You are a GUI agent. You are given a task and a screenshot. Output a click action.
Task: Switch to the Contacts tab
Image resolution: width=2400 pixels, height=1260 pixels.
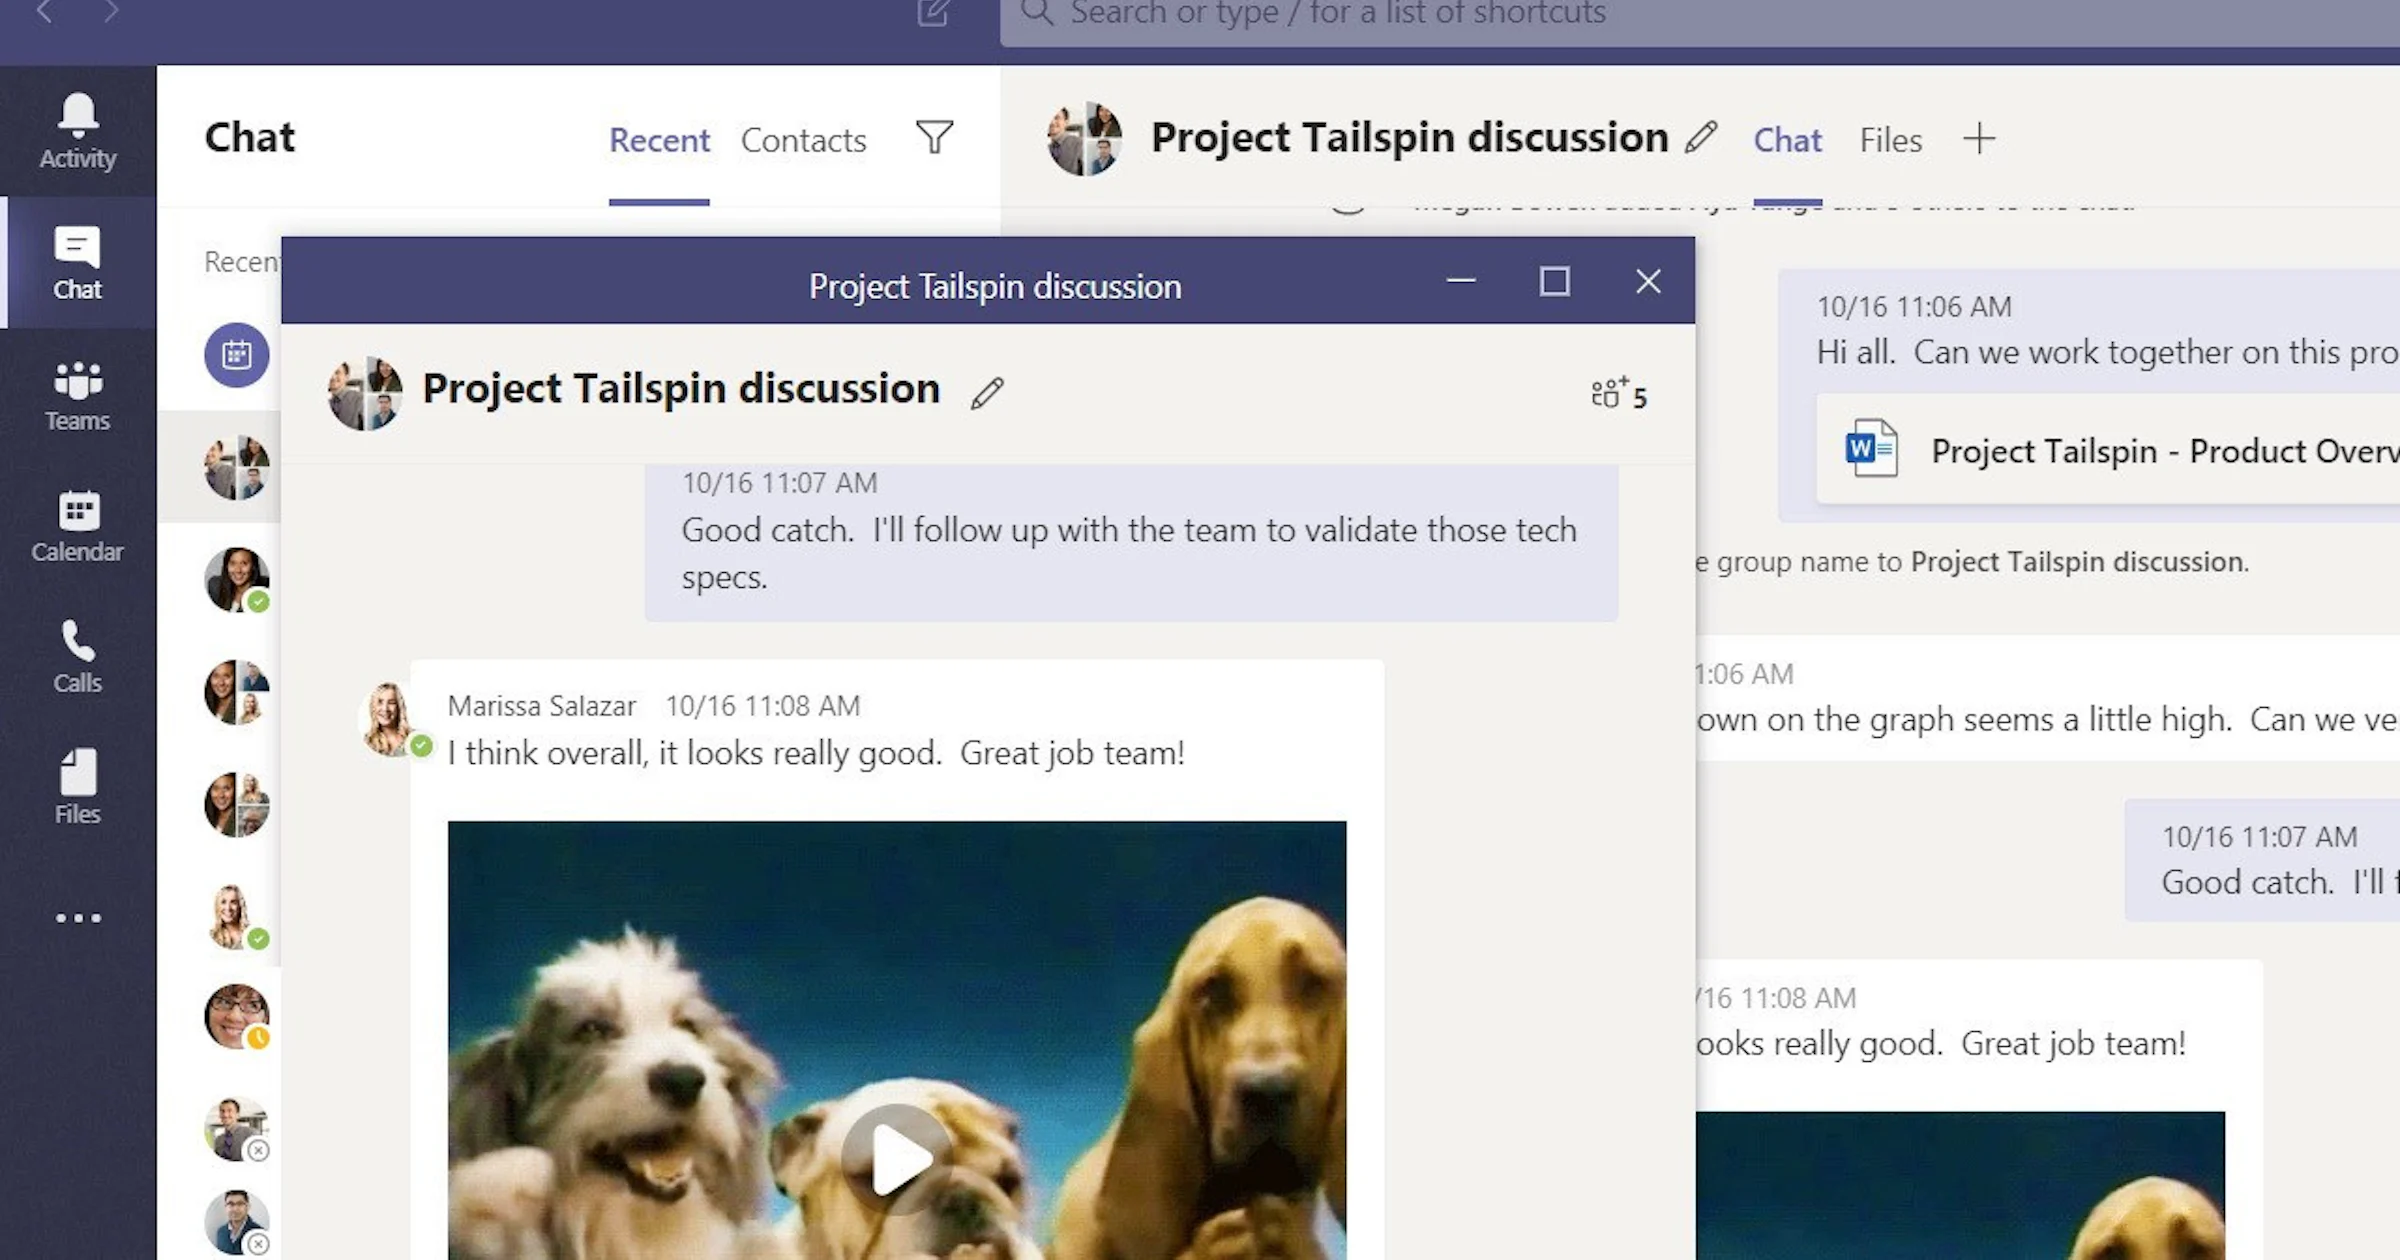tap(803, 140)
